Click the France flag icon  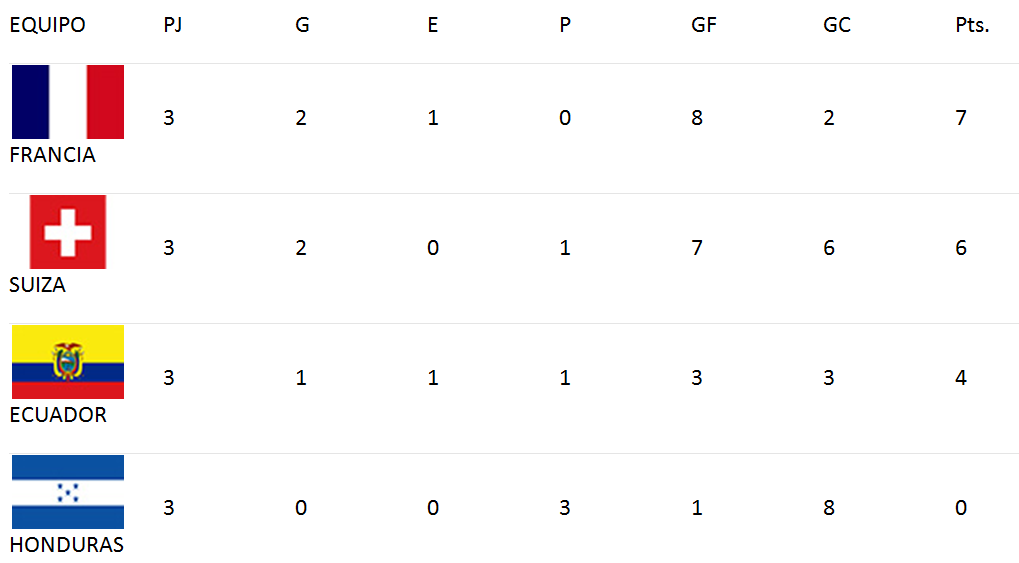(68, 101)
